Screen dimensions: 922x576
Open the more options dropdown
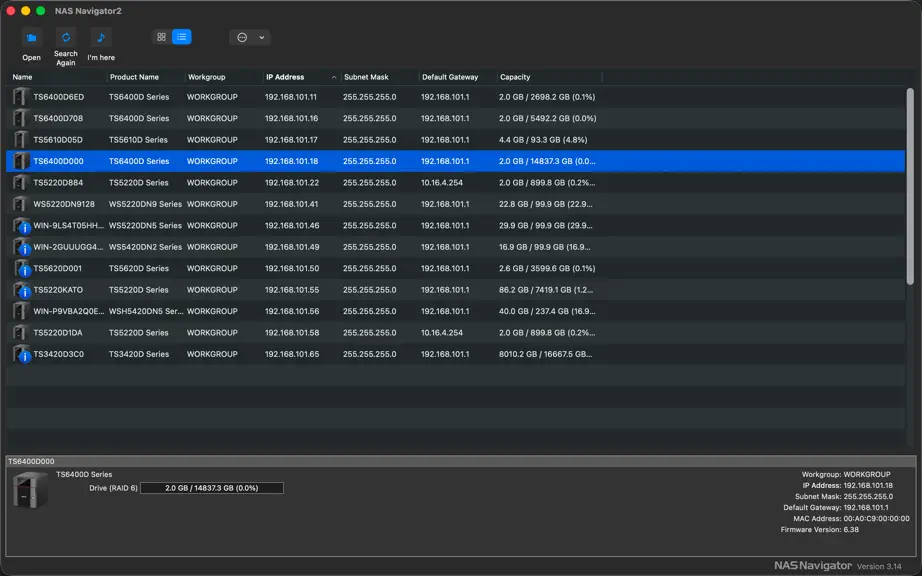(x=250, y=38)
